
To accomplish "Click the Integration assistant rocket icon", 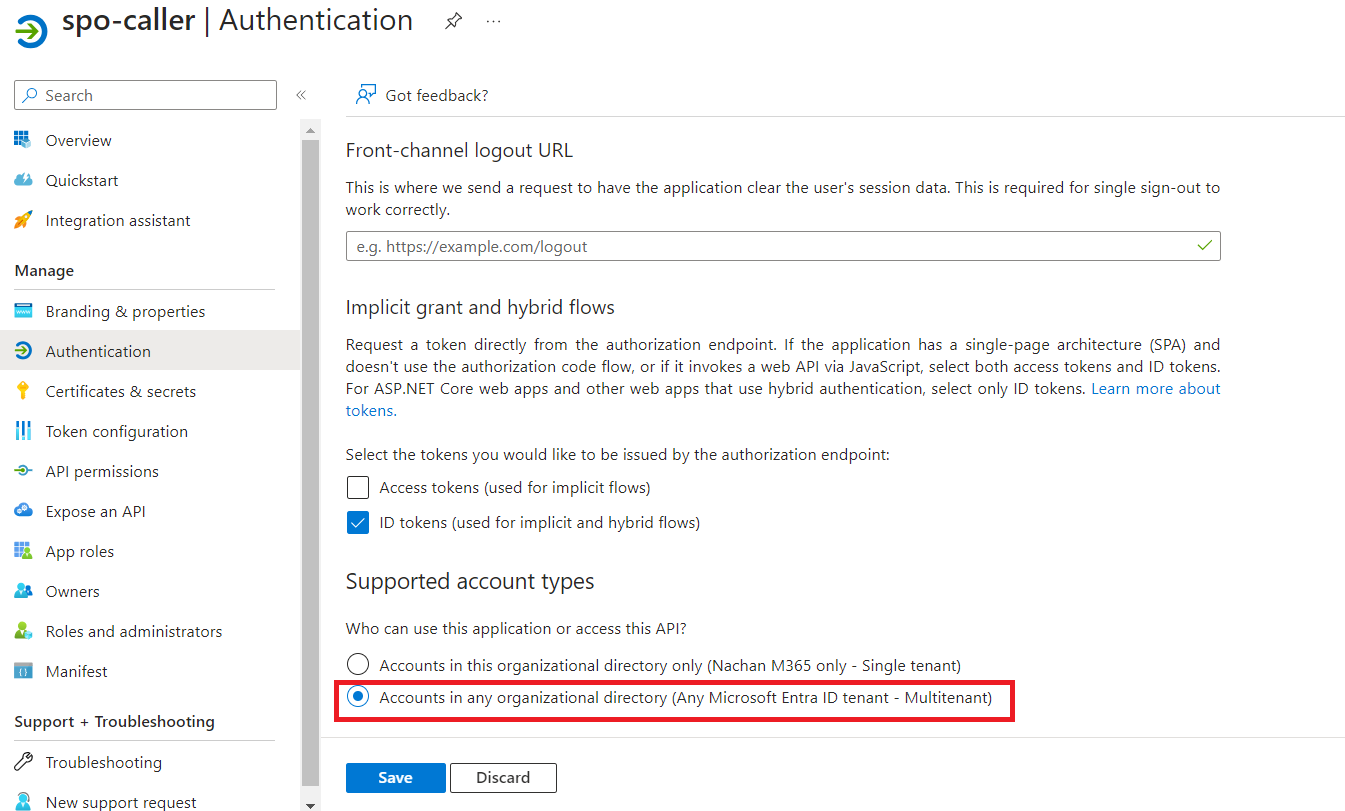I will pos(23,220).
